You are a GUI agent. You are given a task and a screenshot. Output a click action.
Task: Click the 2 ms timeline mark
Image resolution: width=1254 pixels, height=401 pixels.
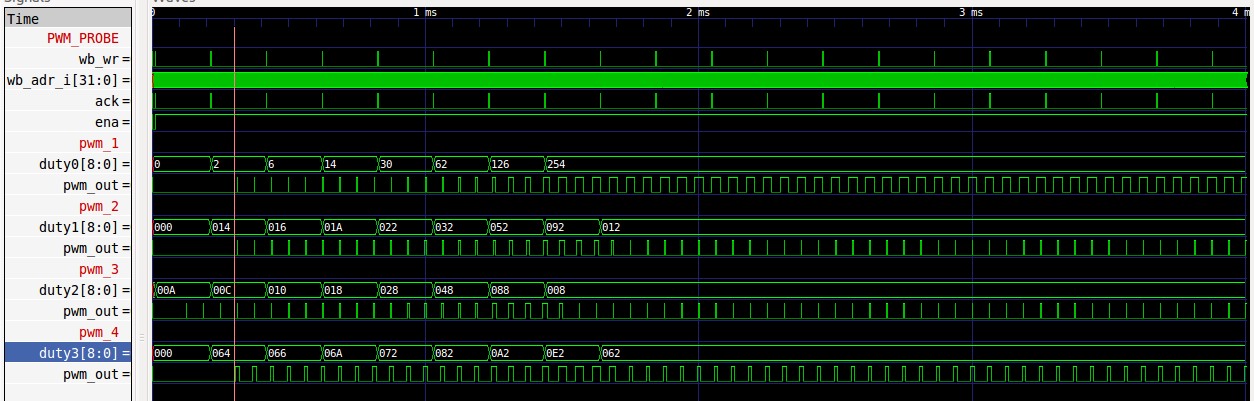click(x=698, y=13)
